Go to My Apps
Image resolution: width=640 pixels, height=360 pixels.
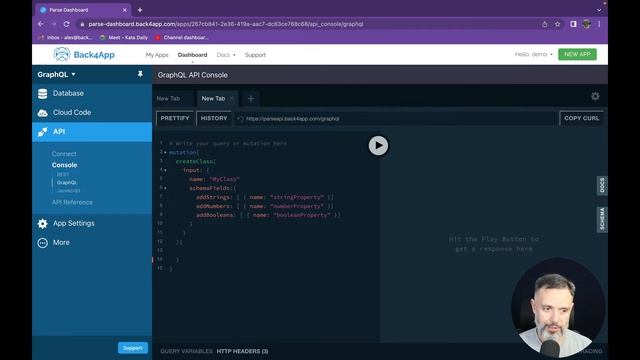157,55
